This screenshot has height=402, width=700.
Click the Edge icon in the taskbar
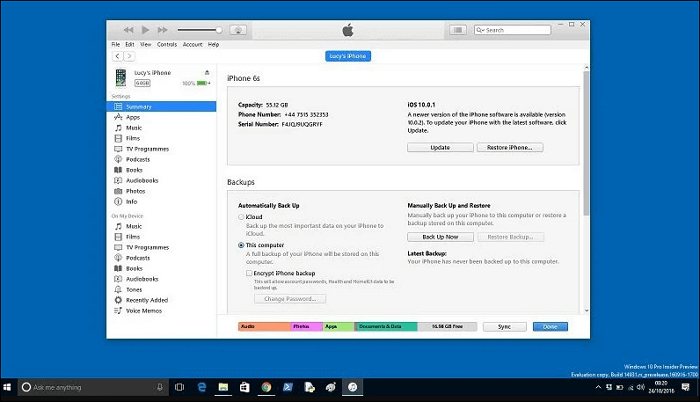click(201, 386)
